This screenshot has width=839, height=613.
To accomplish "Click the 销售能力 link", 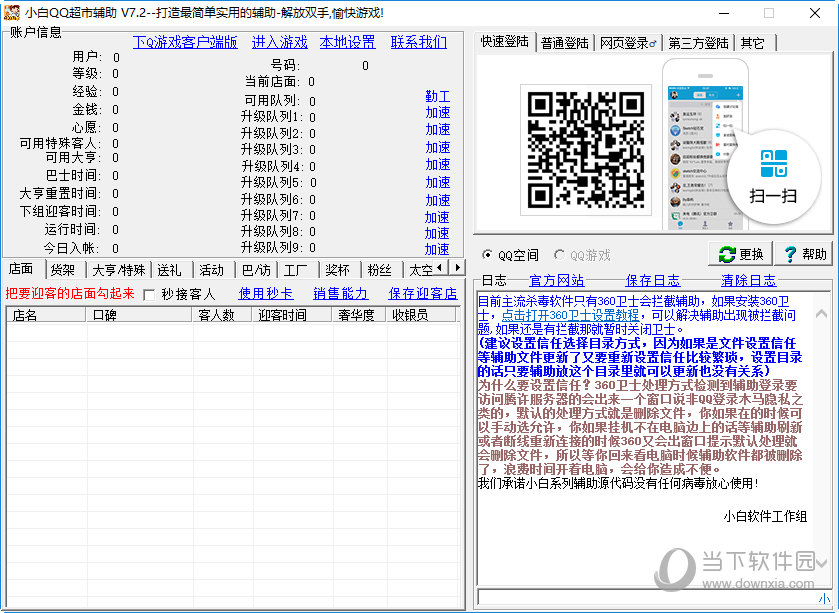I will (x=341, y=294).
